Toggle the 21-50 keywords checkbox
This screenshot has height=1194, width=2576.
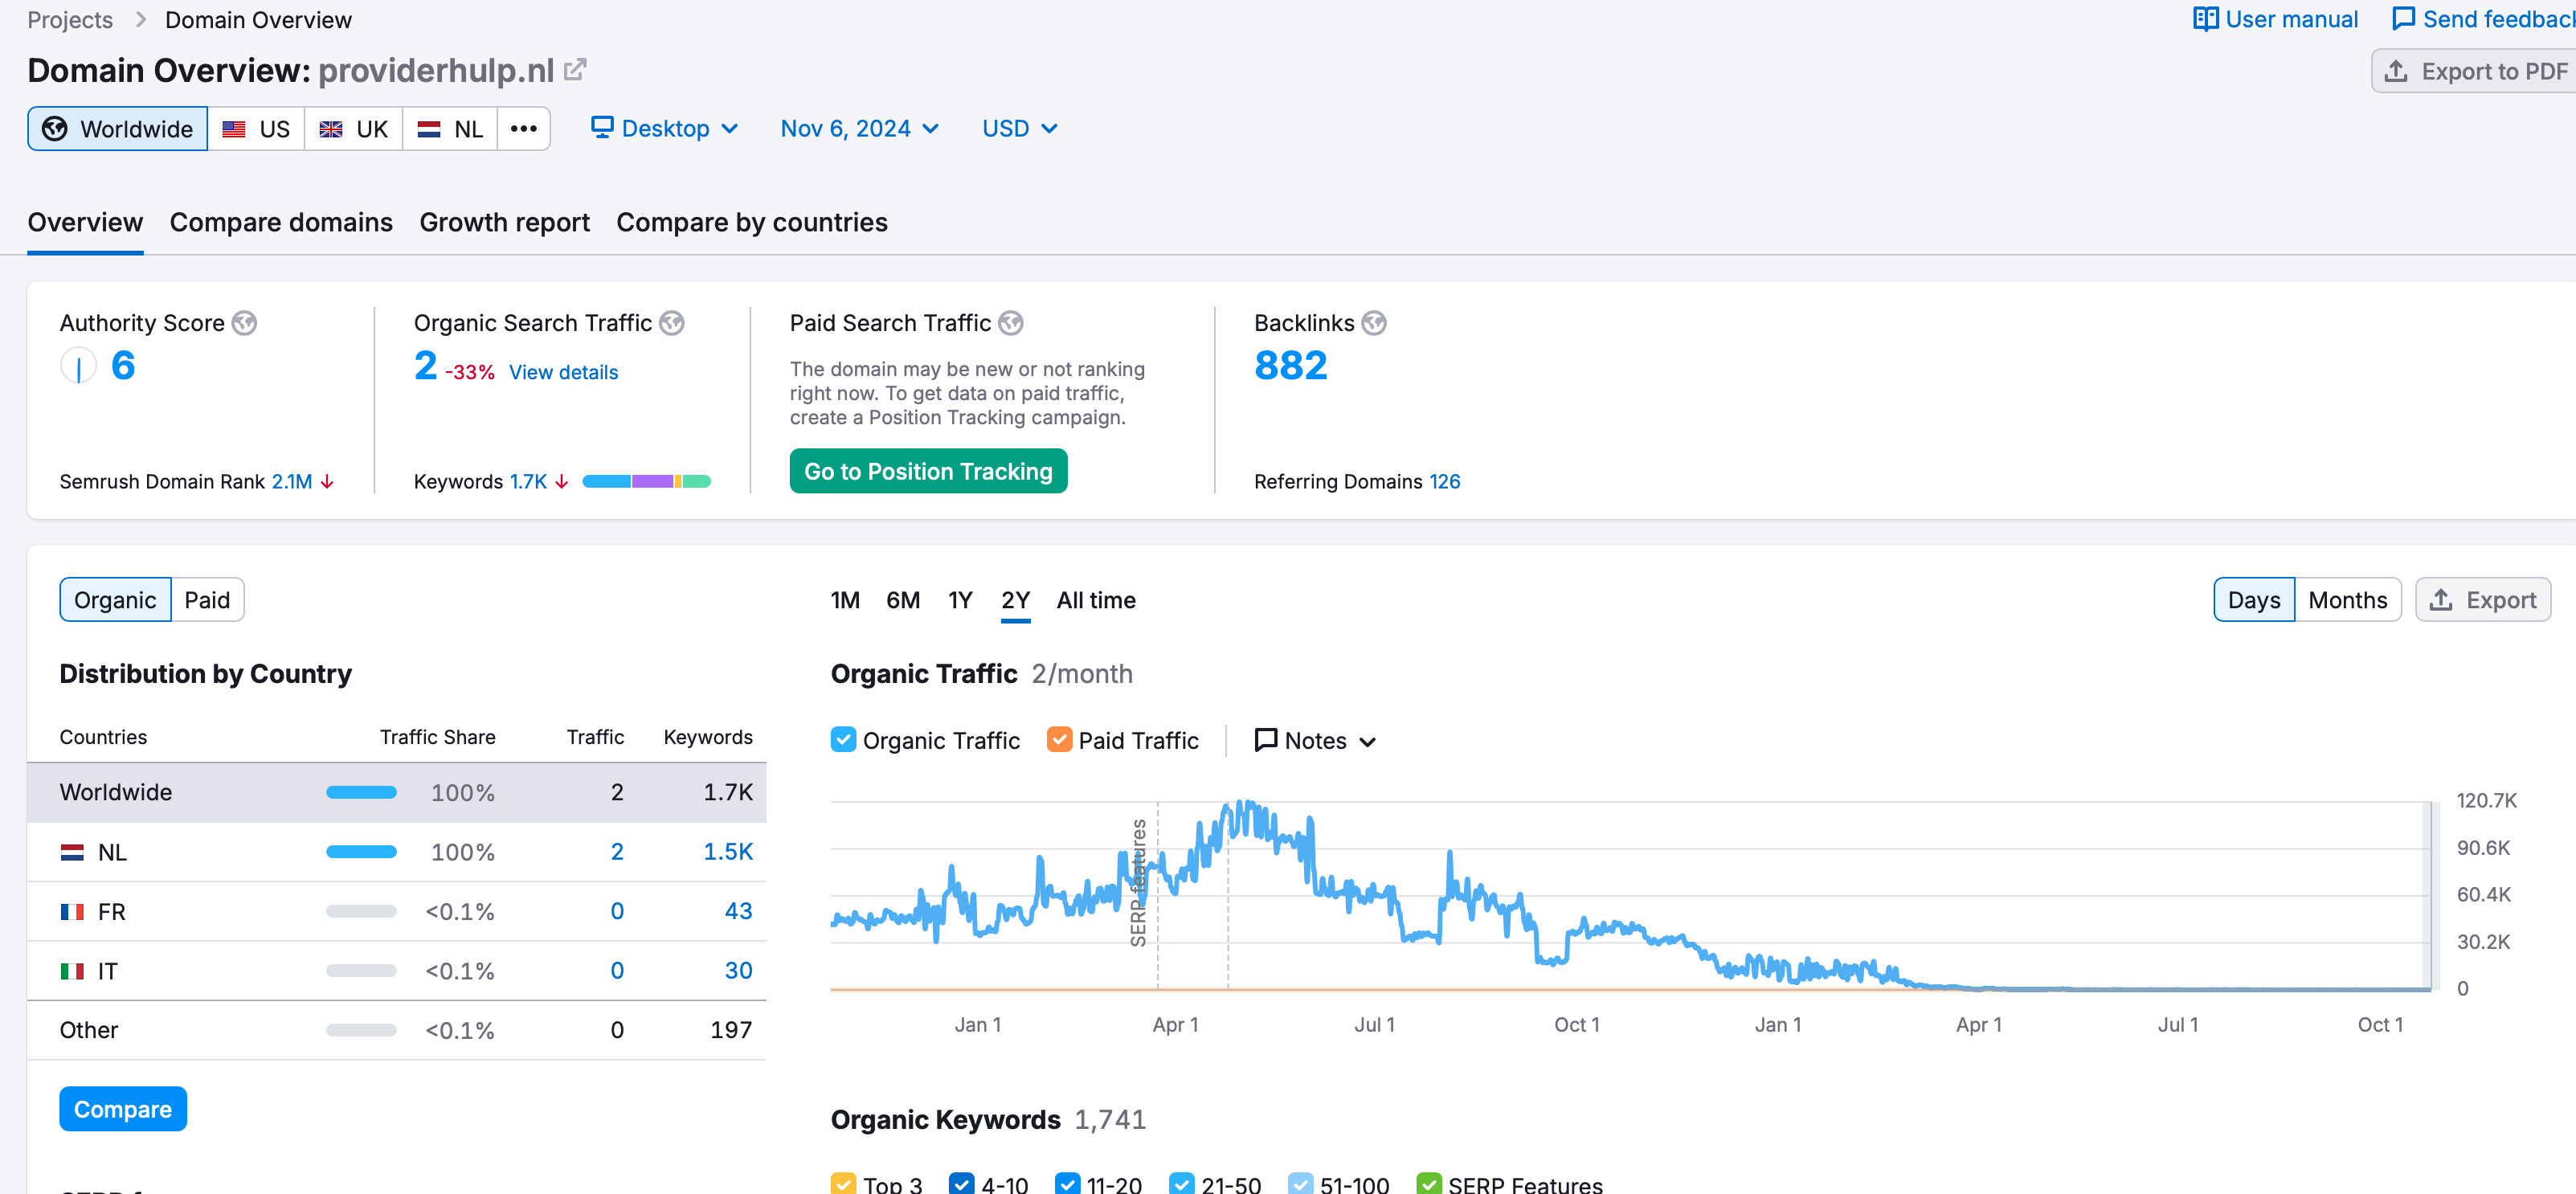pyautogui.click(x=1181, y=1184)
